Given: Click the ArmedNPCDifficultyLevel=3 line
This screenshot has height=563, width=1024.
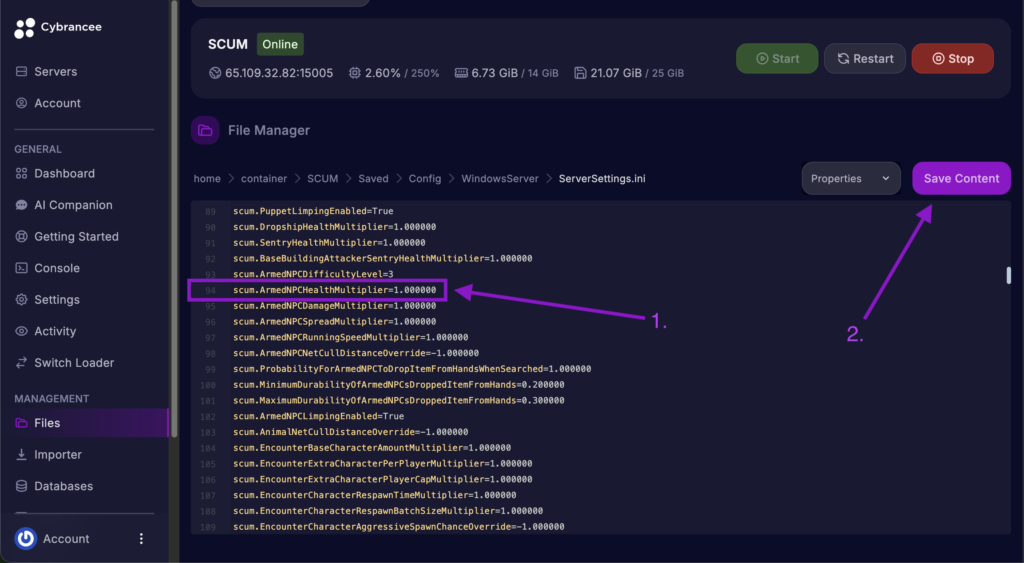Looking at the screenshot, I should click(313, 274).
